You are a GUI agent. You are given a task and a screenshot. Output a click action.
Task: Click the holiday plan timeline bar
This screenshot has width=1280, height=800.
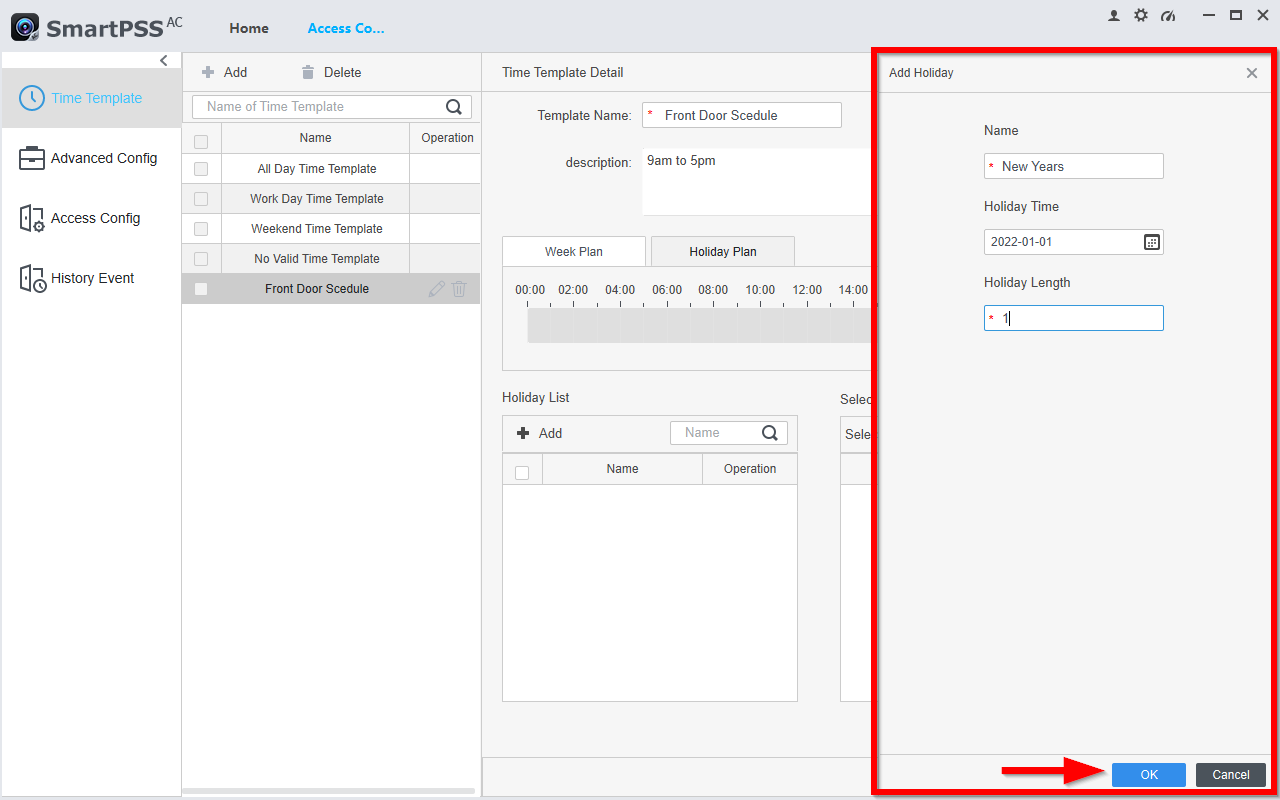(698, 326)
